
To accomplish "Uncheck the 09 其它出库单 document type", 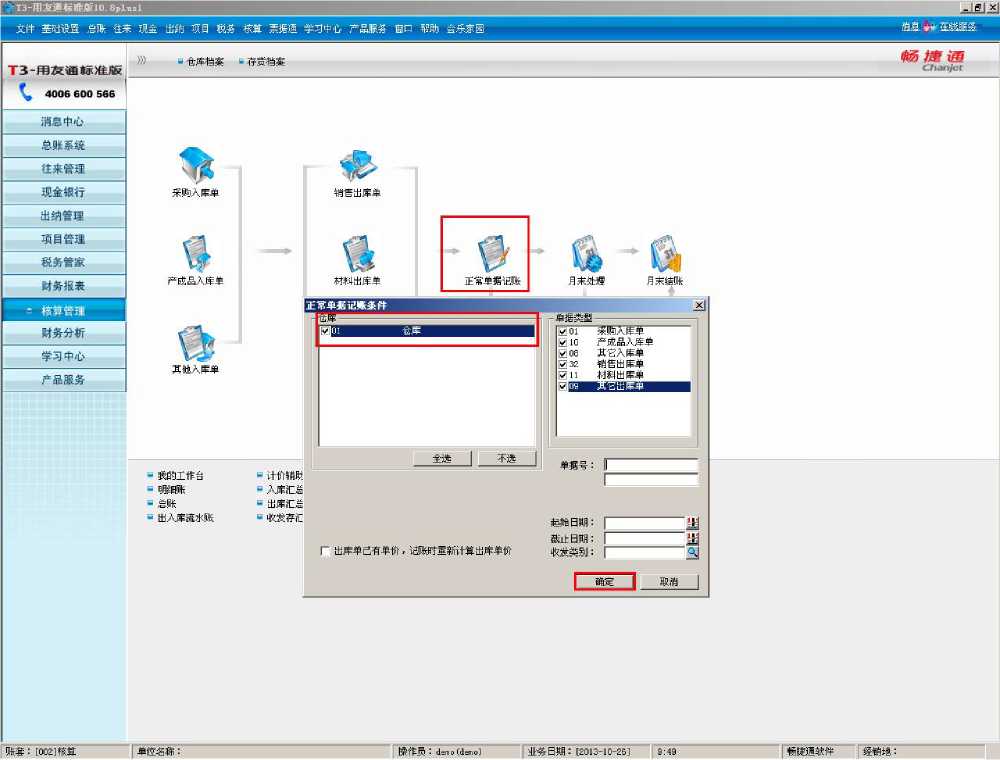I will click(562, 386).
